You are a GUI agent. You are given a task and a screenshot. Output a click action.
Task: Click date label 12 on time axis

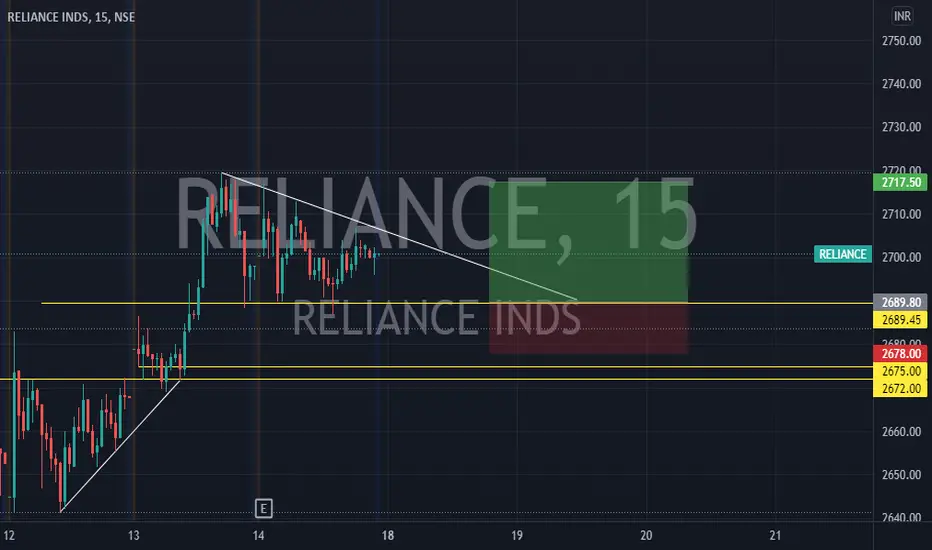coord(9,535)
